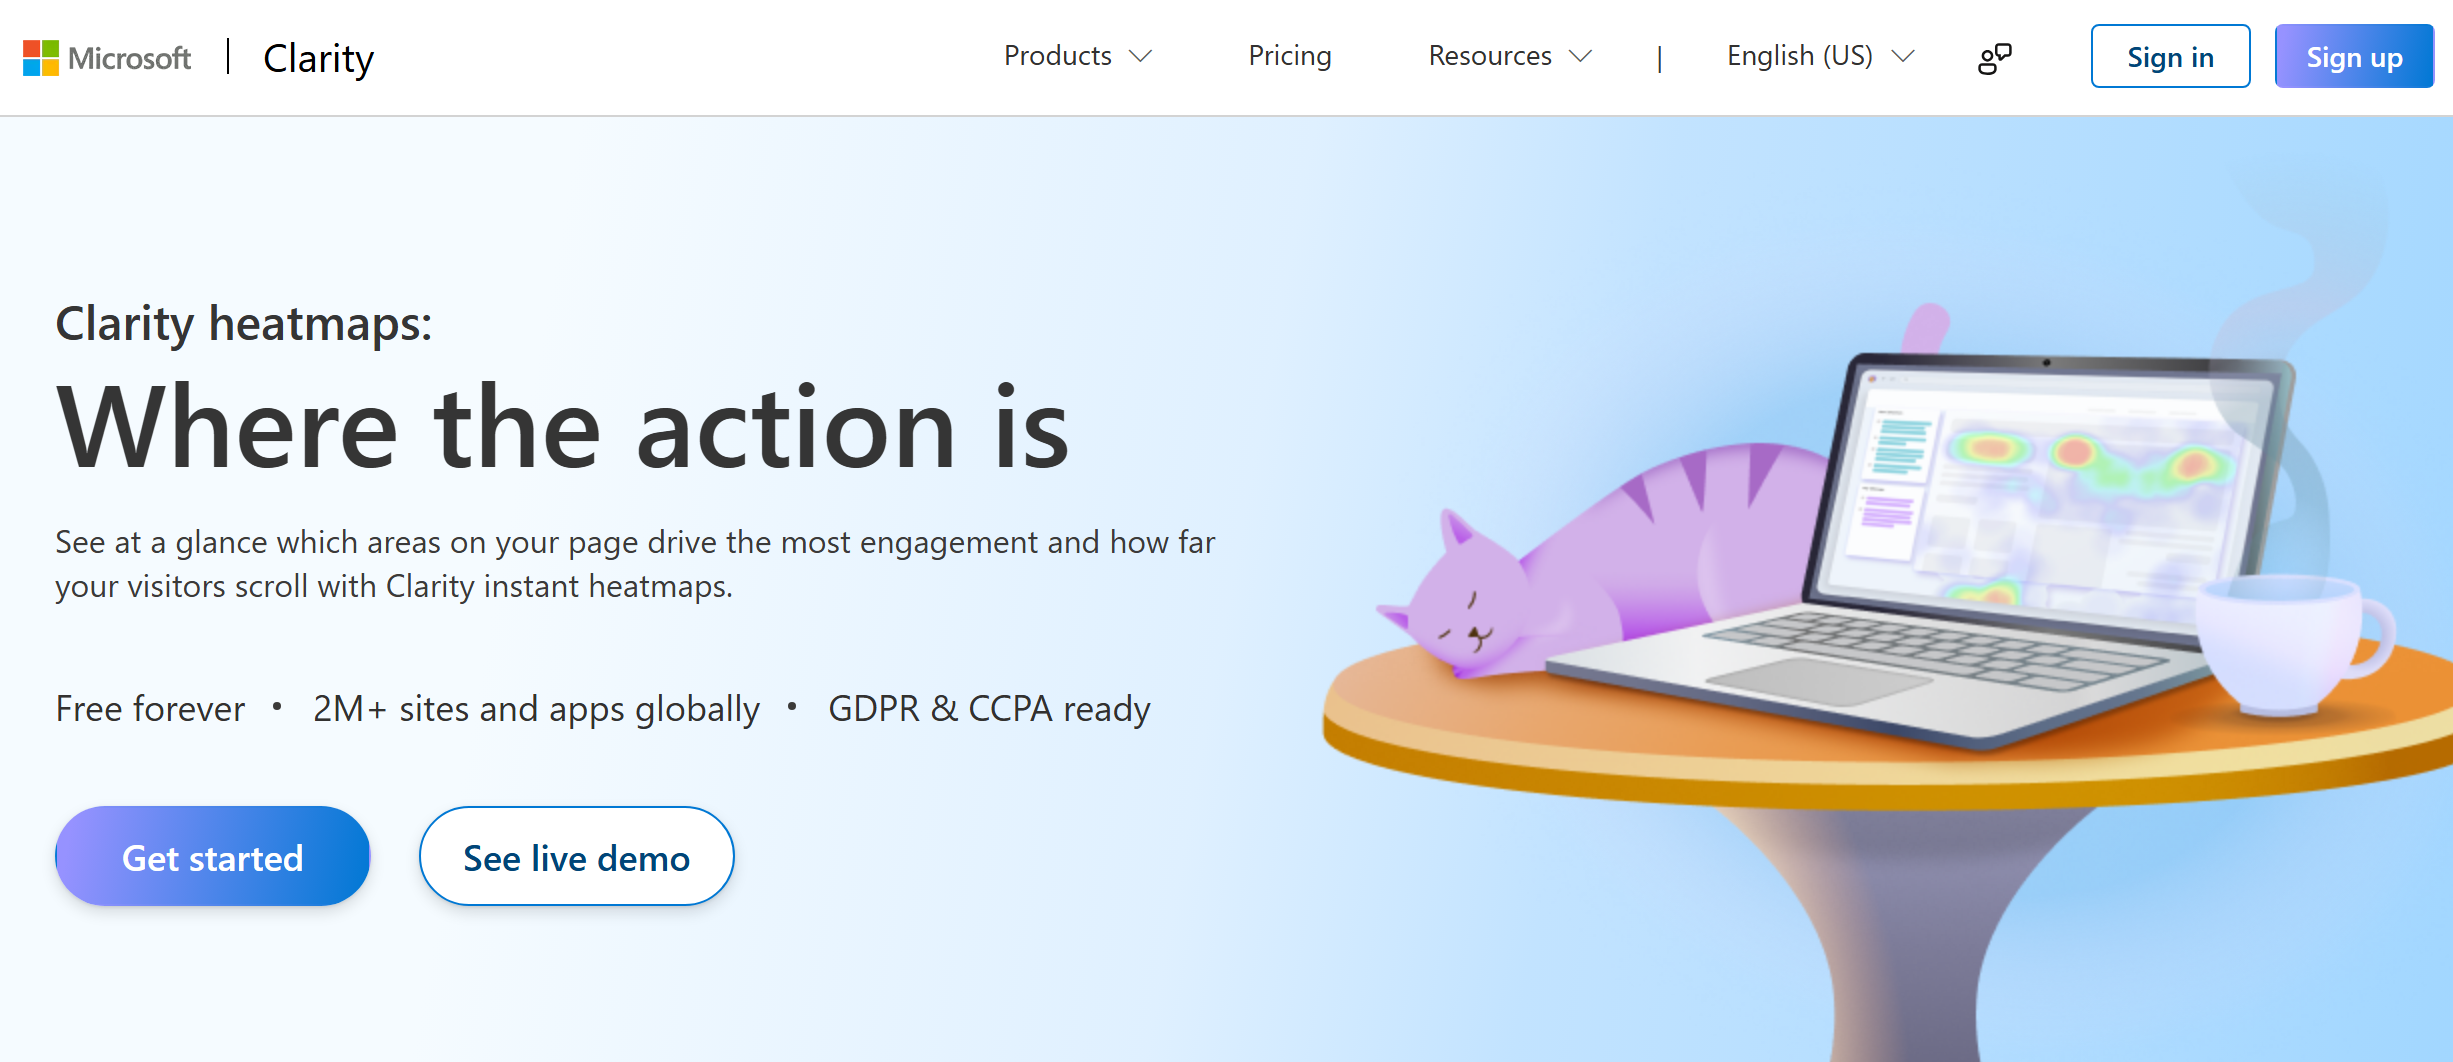The height and width of the screenshot is (1062, 2453).
Task: Click the "See at a glance" description paragraph
Action: point(635,564)
